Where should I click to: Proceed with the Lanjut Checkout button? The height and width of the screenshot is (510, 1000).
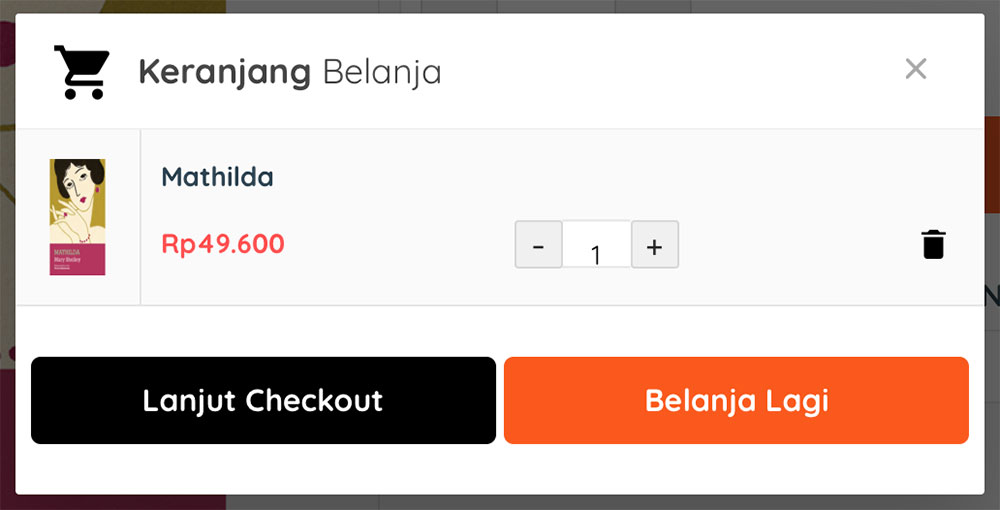(x=263, y=400)
